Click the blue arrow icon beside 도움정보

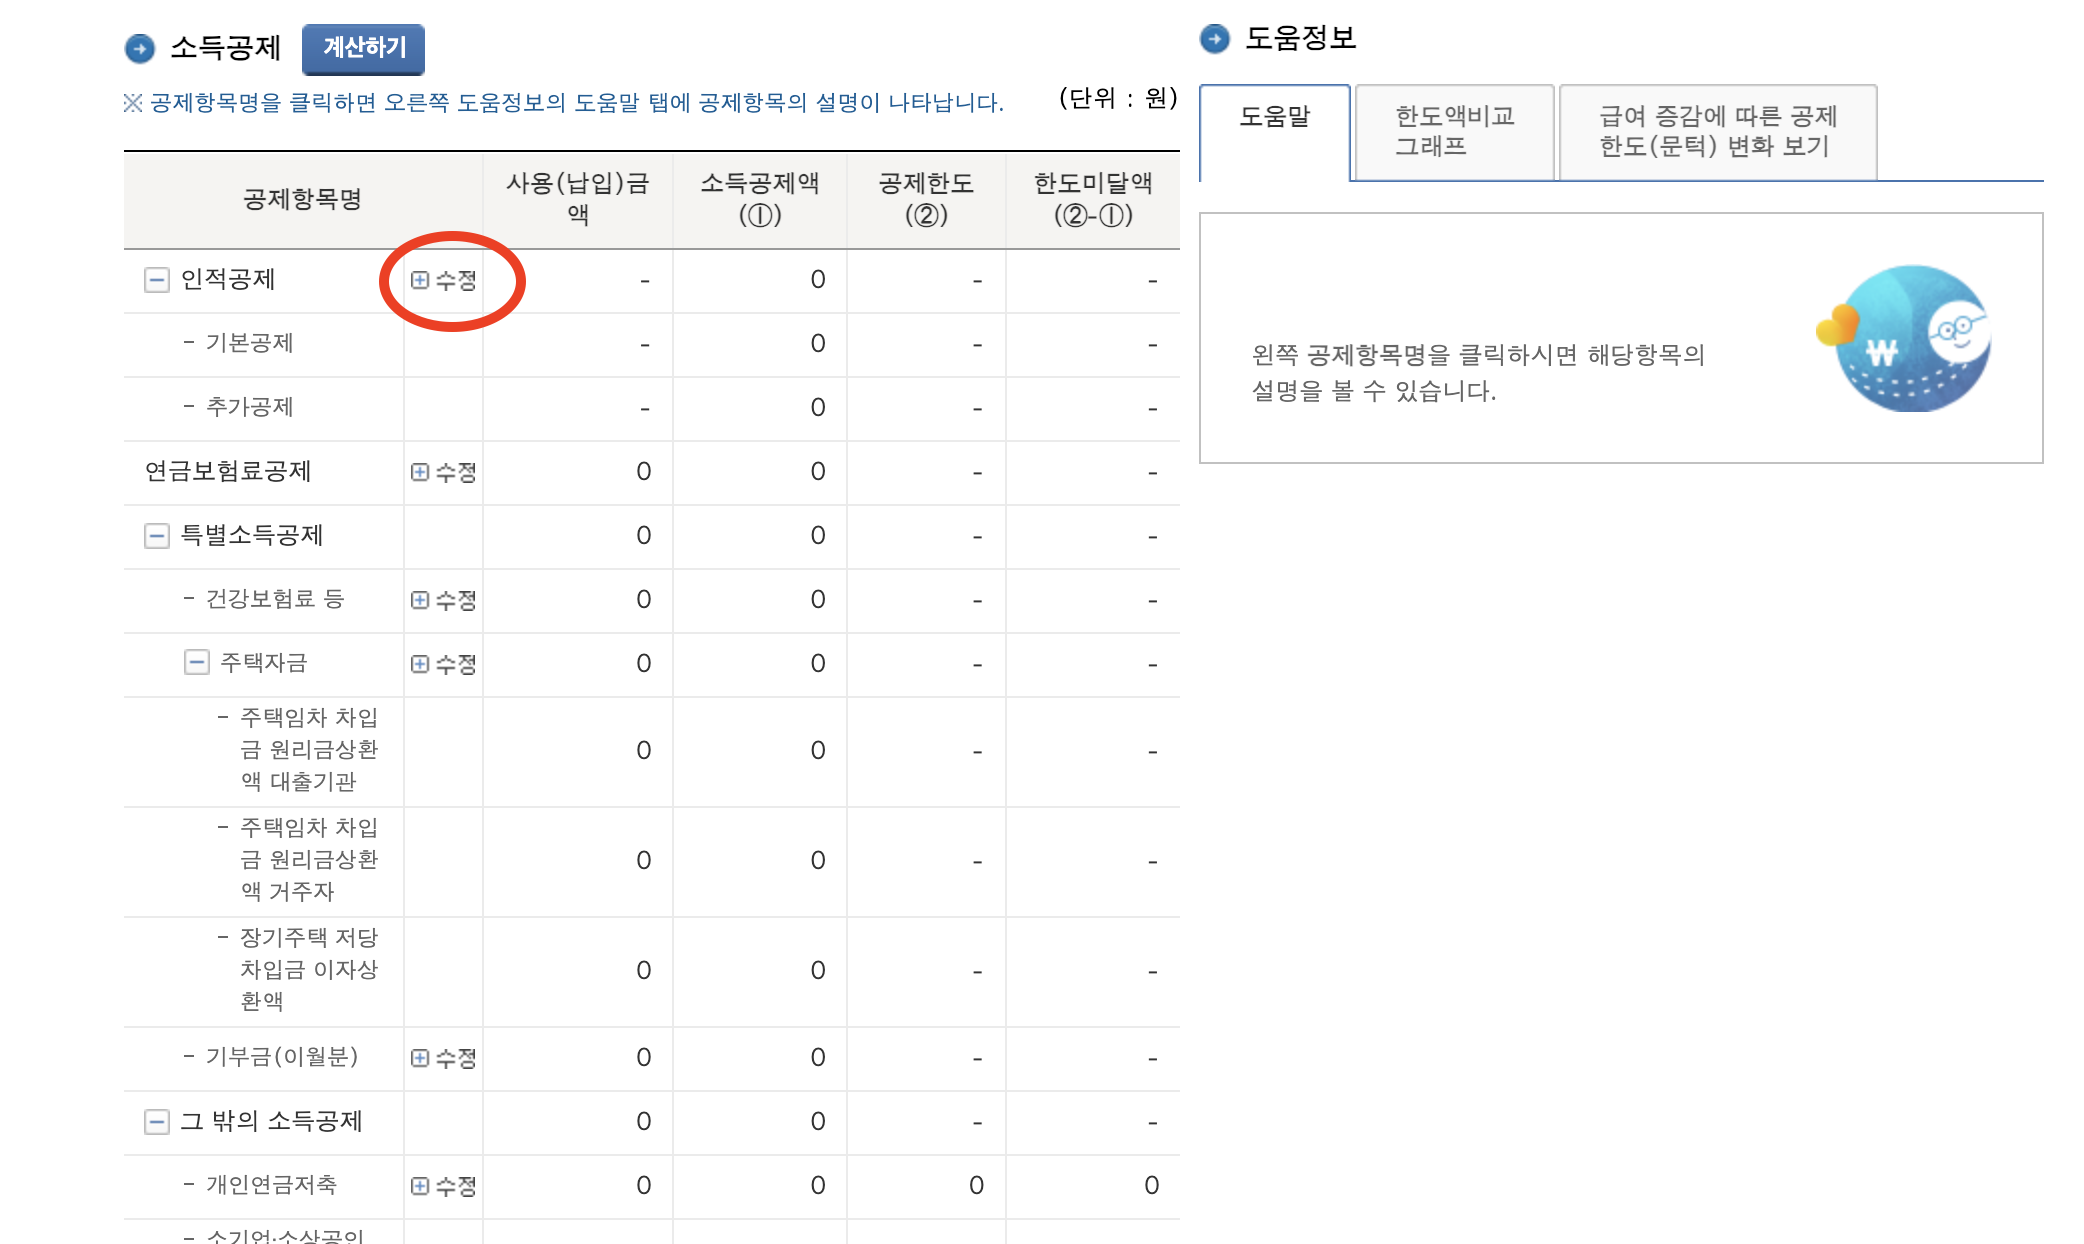1215,39
